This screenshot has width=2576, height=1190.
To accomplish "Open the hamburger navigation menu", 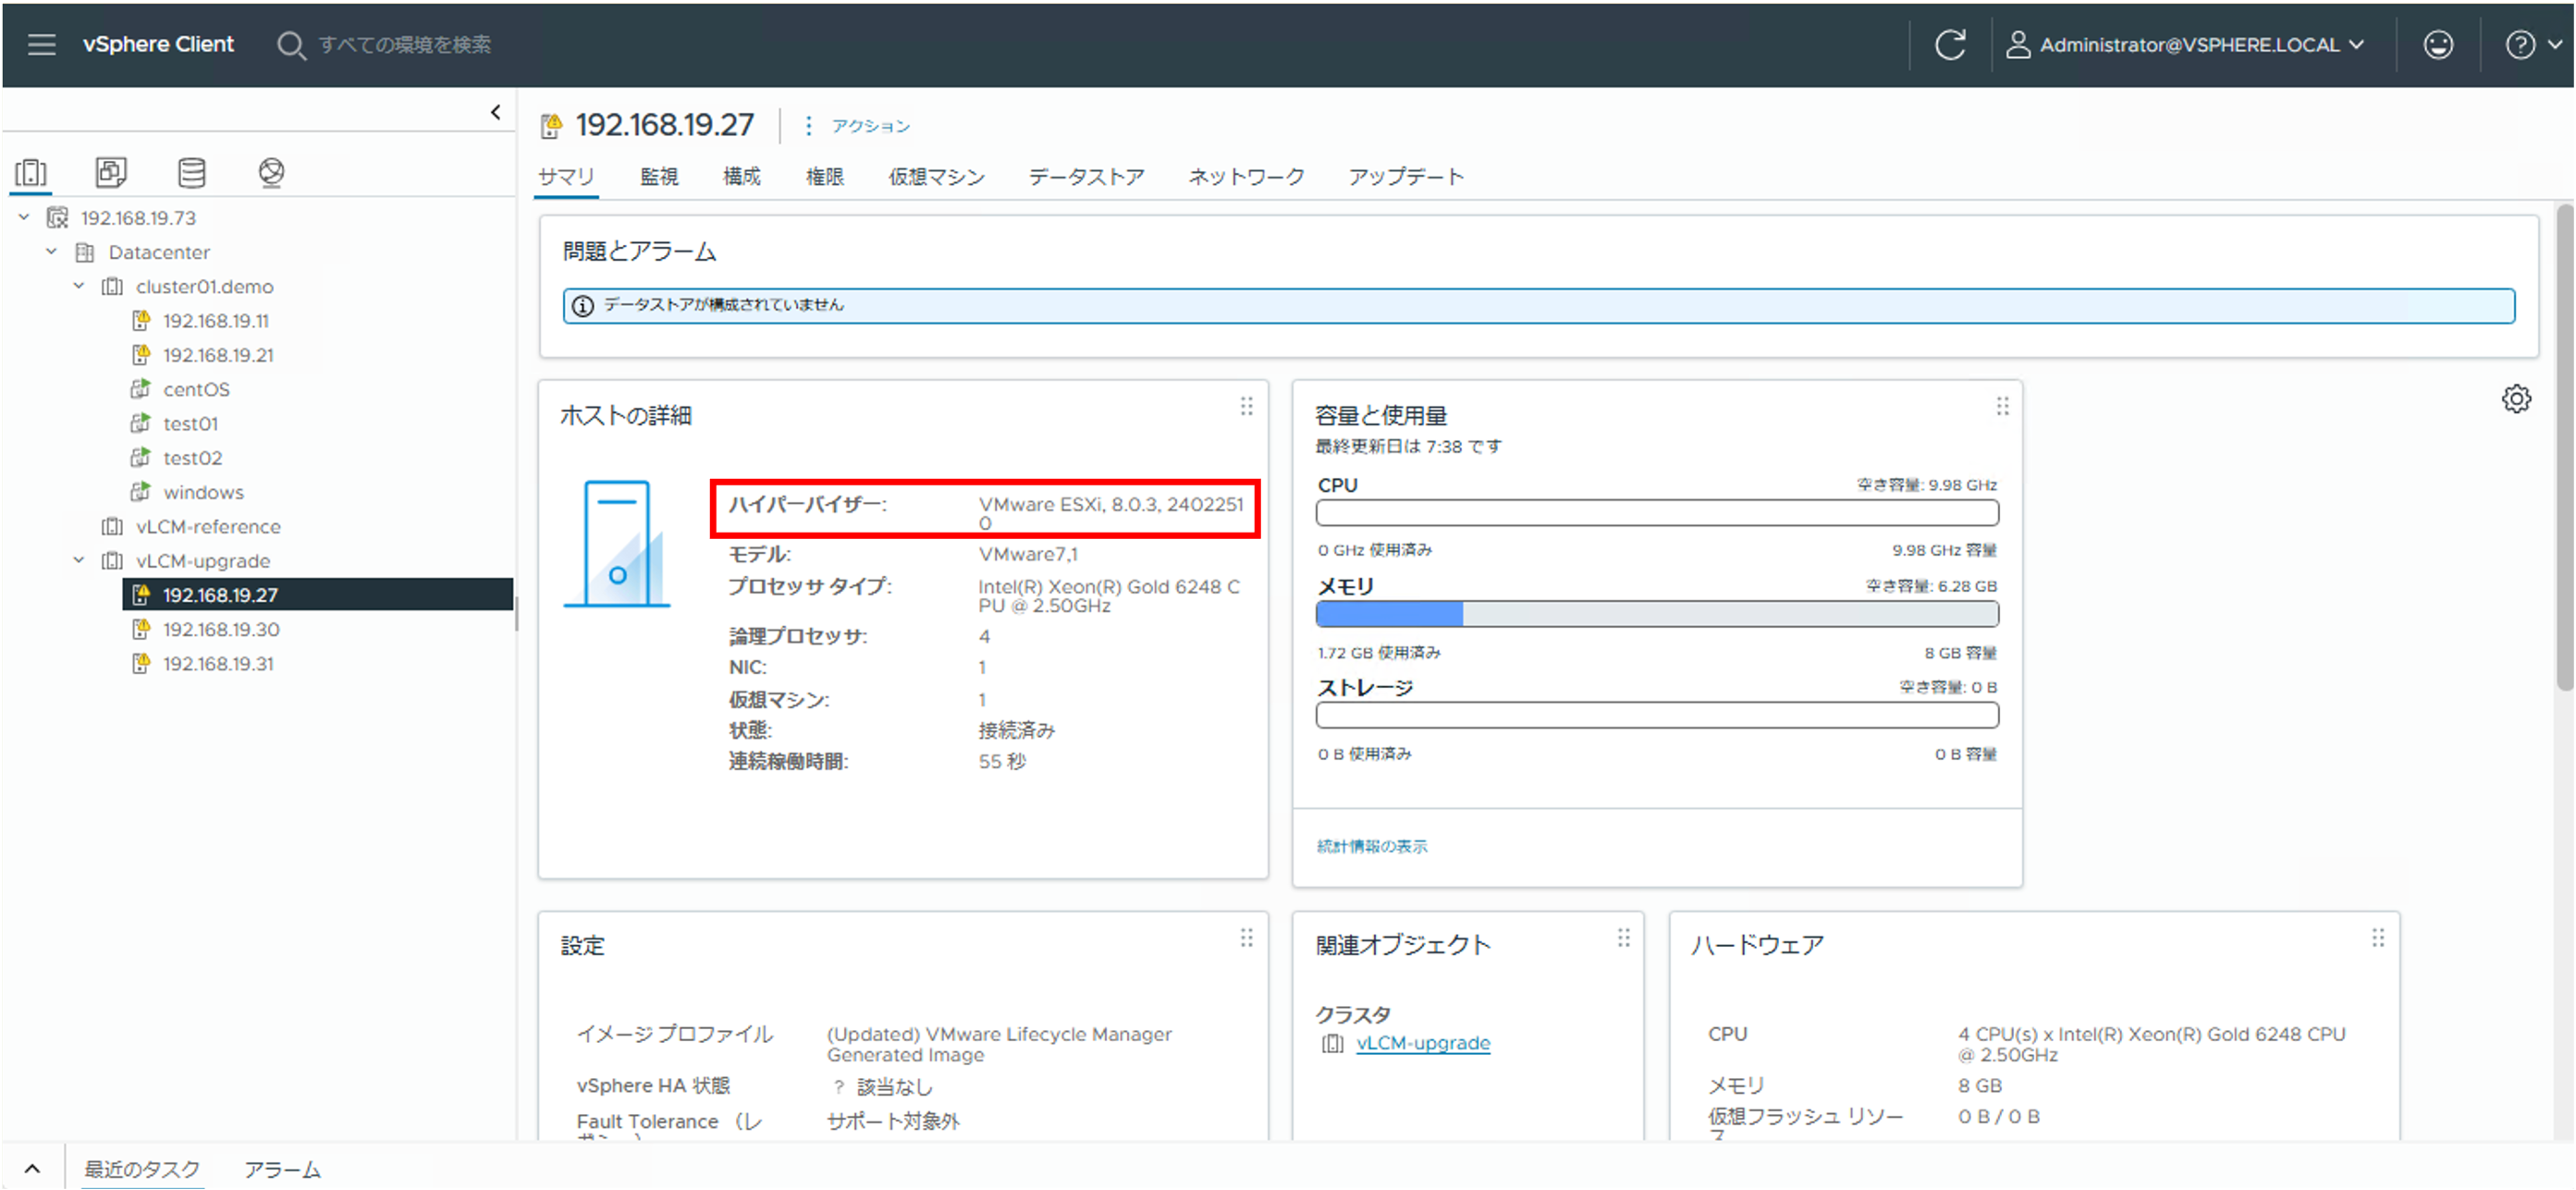I will pyautogui.click(x=41, y=43).
